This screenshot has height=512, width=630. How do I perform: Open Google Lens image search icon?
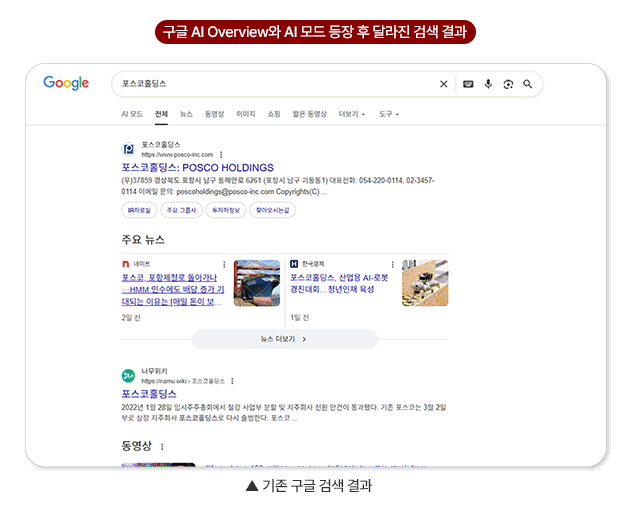pos(508,84)
